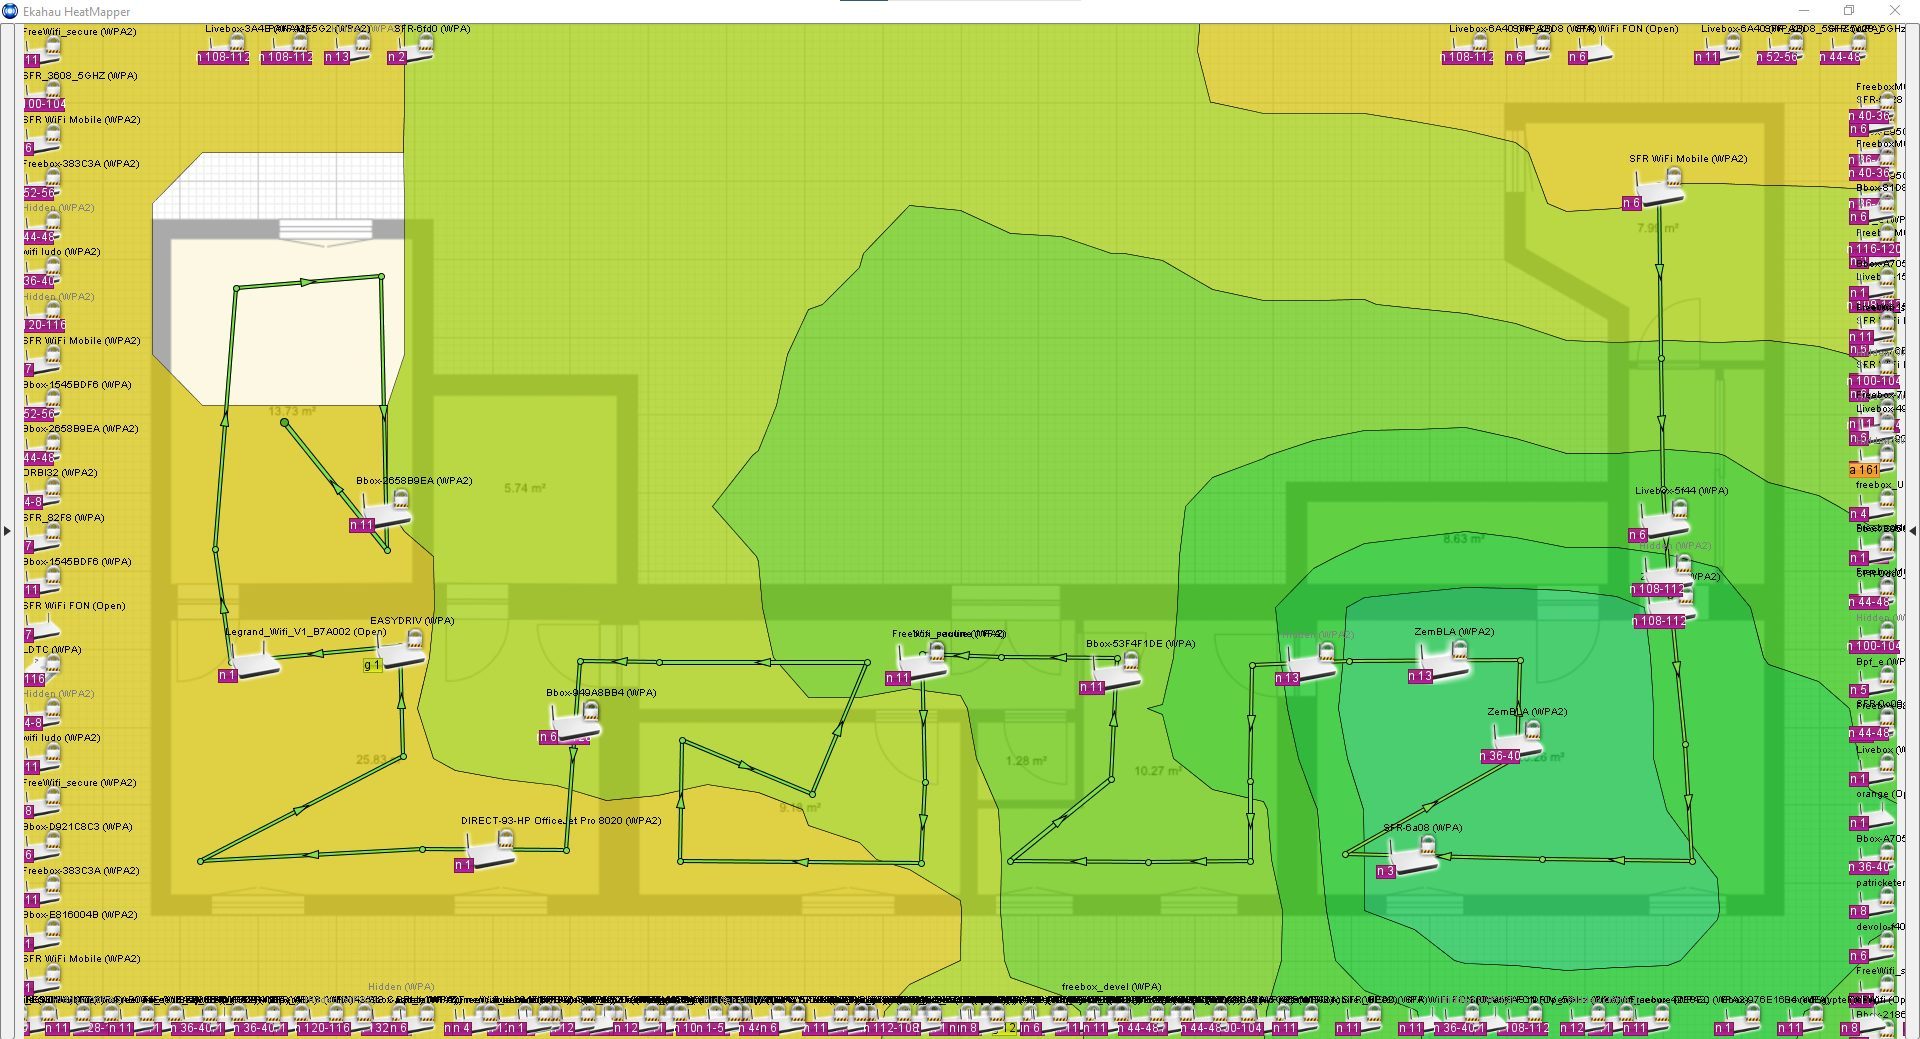Screen dimensions: 1920x1039
Task: Select the Legrand_Wifi_V1_B7A002 (Open) access point icon
Action: coord(254,660)
